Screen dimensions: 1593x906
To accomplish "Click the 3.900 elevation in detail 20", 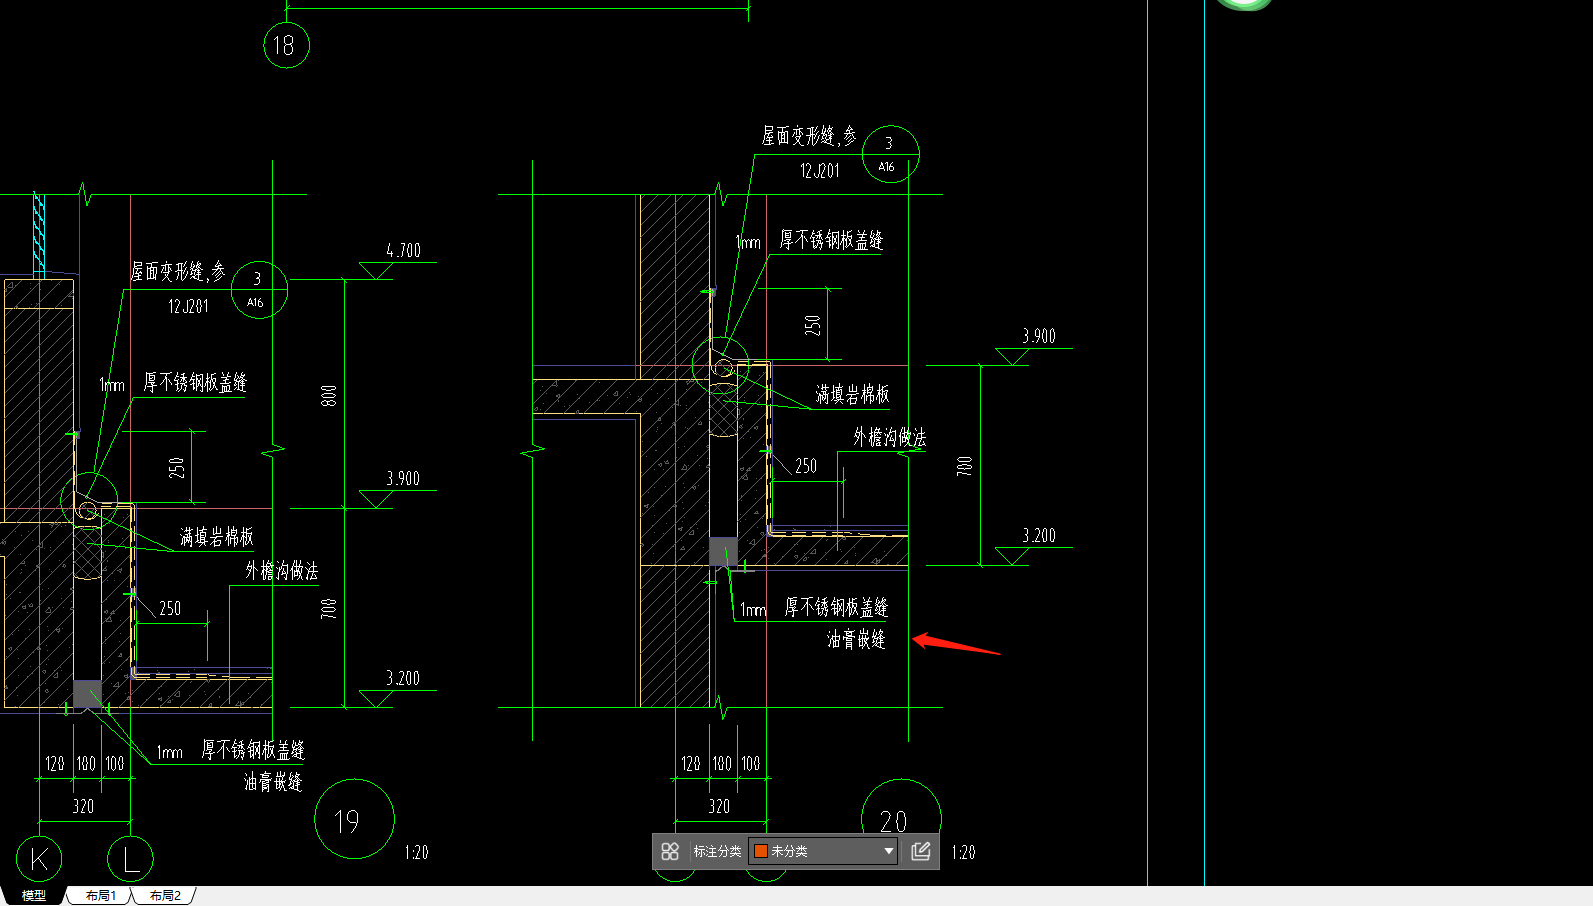I will pyautogui.click(x=1038, y=336).
